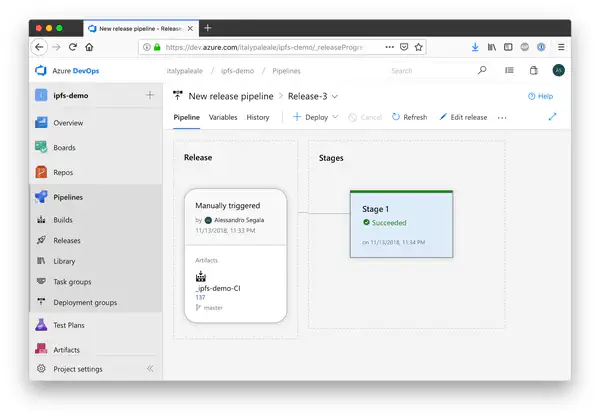Open Releases in the Pipelines menu

[x=67, y=241]
